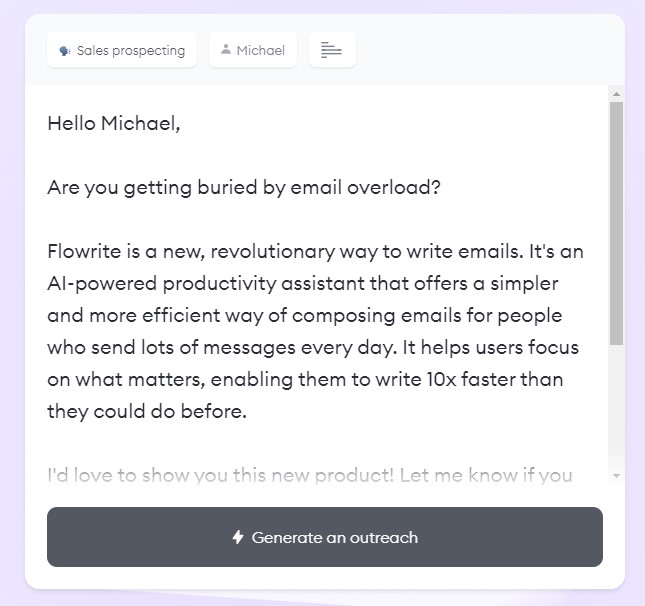The height and width of the screenshot is (606, 645).
Task: Click the scrollbar up arrow
Action: 616,94
